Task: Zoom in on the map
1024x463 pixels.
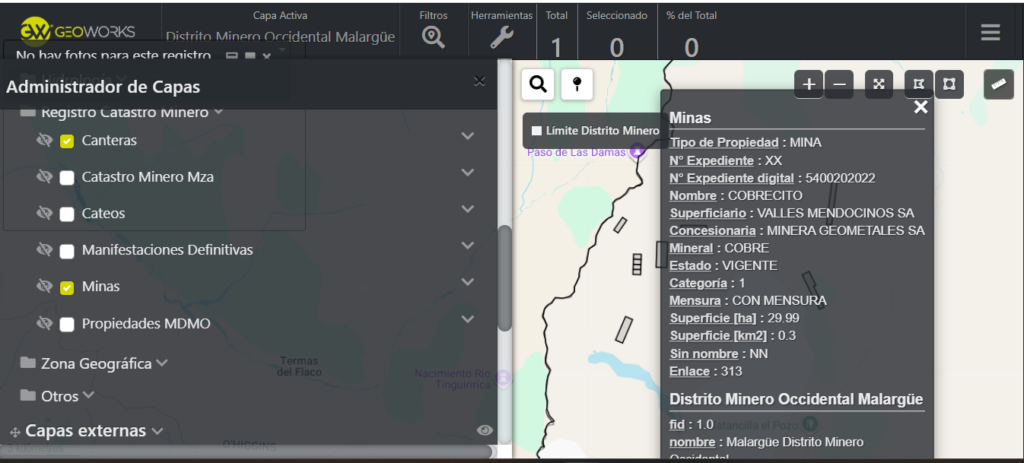Action: coord(808,84)
